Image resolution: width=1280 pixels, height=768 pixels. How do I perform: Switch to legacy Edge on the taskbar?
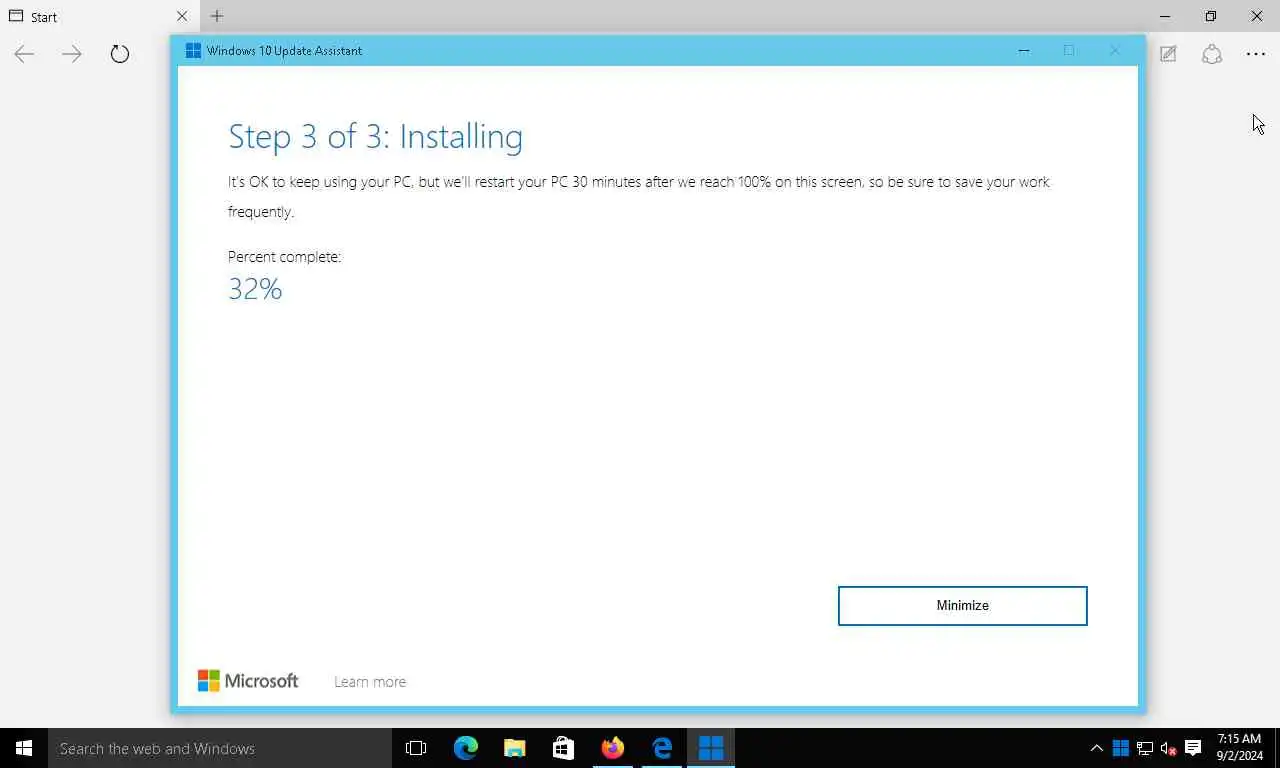click(662, 748)
